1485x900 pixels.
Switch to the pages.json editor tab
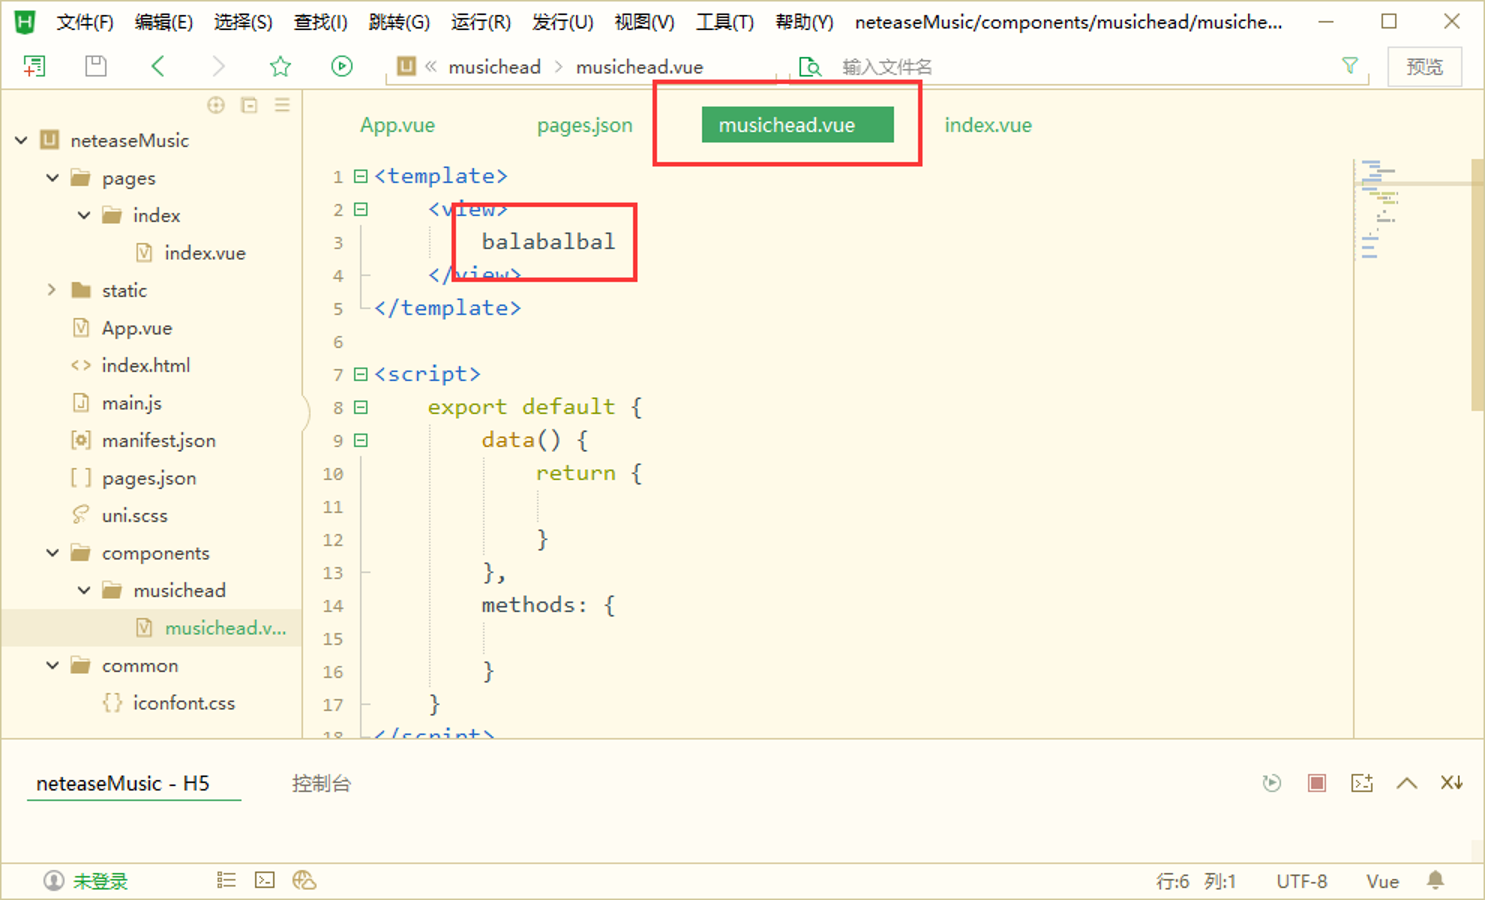(x=585, y=125)
